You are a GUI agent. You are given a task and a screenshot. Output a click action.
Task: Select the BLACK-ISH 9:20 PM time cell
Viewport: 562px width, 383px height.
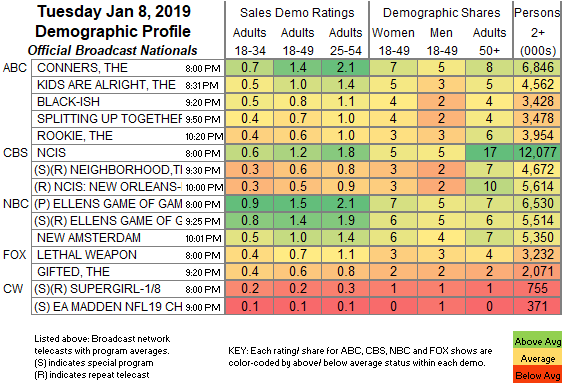pos(203,102)
